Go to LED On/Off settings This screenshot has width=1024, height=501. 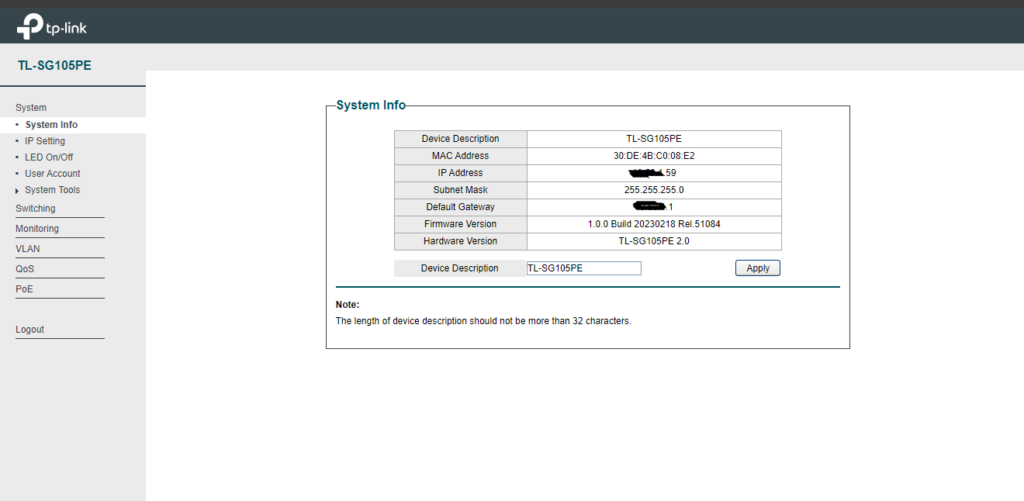coord(49,157)
